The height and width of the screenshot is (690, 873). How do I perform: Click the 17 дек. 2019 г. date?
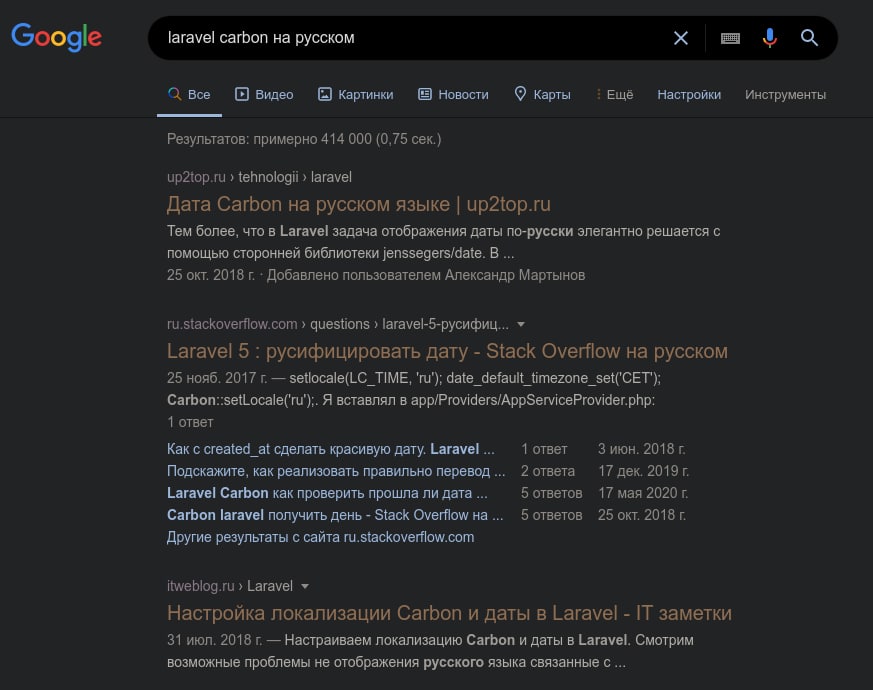tap(643, 471)
